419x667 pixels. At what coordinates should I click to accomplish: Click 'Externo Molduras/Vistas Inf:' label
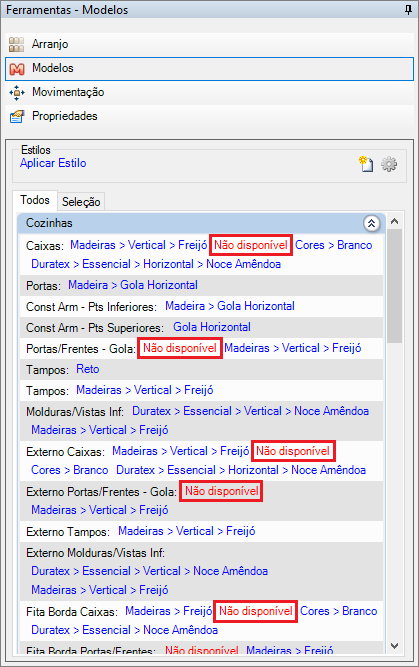pyautogui.click(x=95, y=553)
